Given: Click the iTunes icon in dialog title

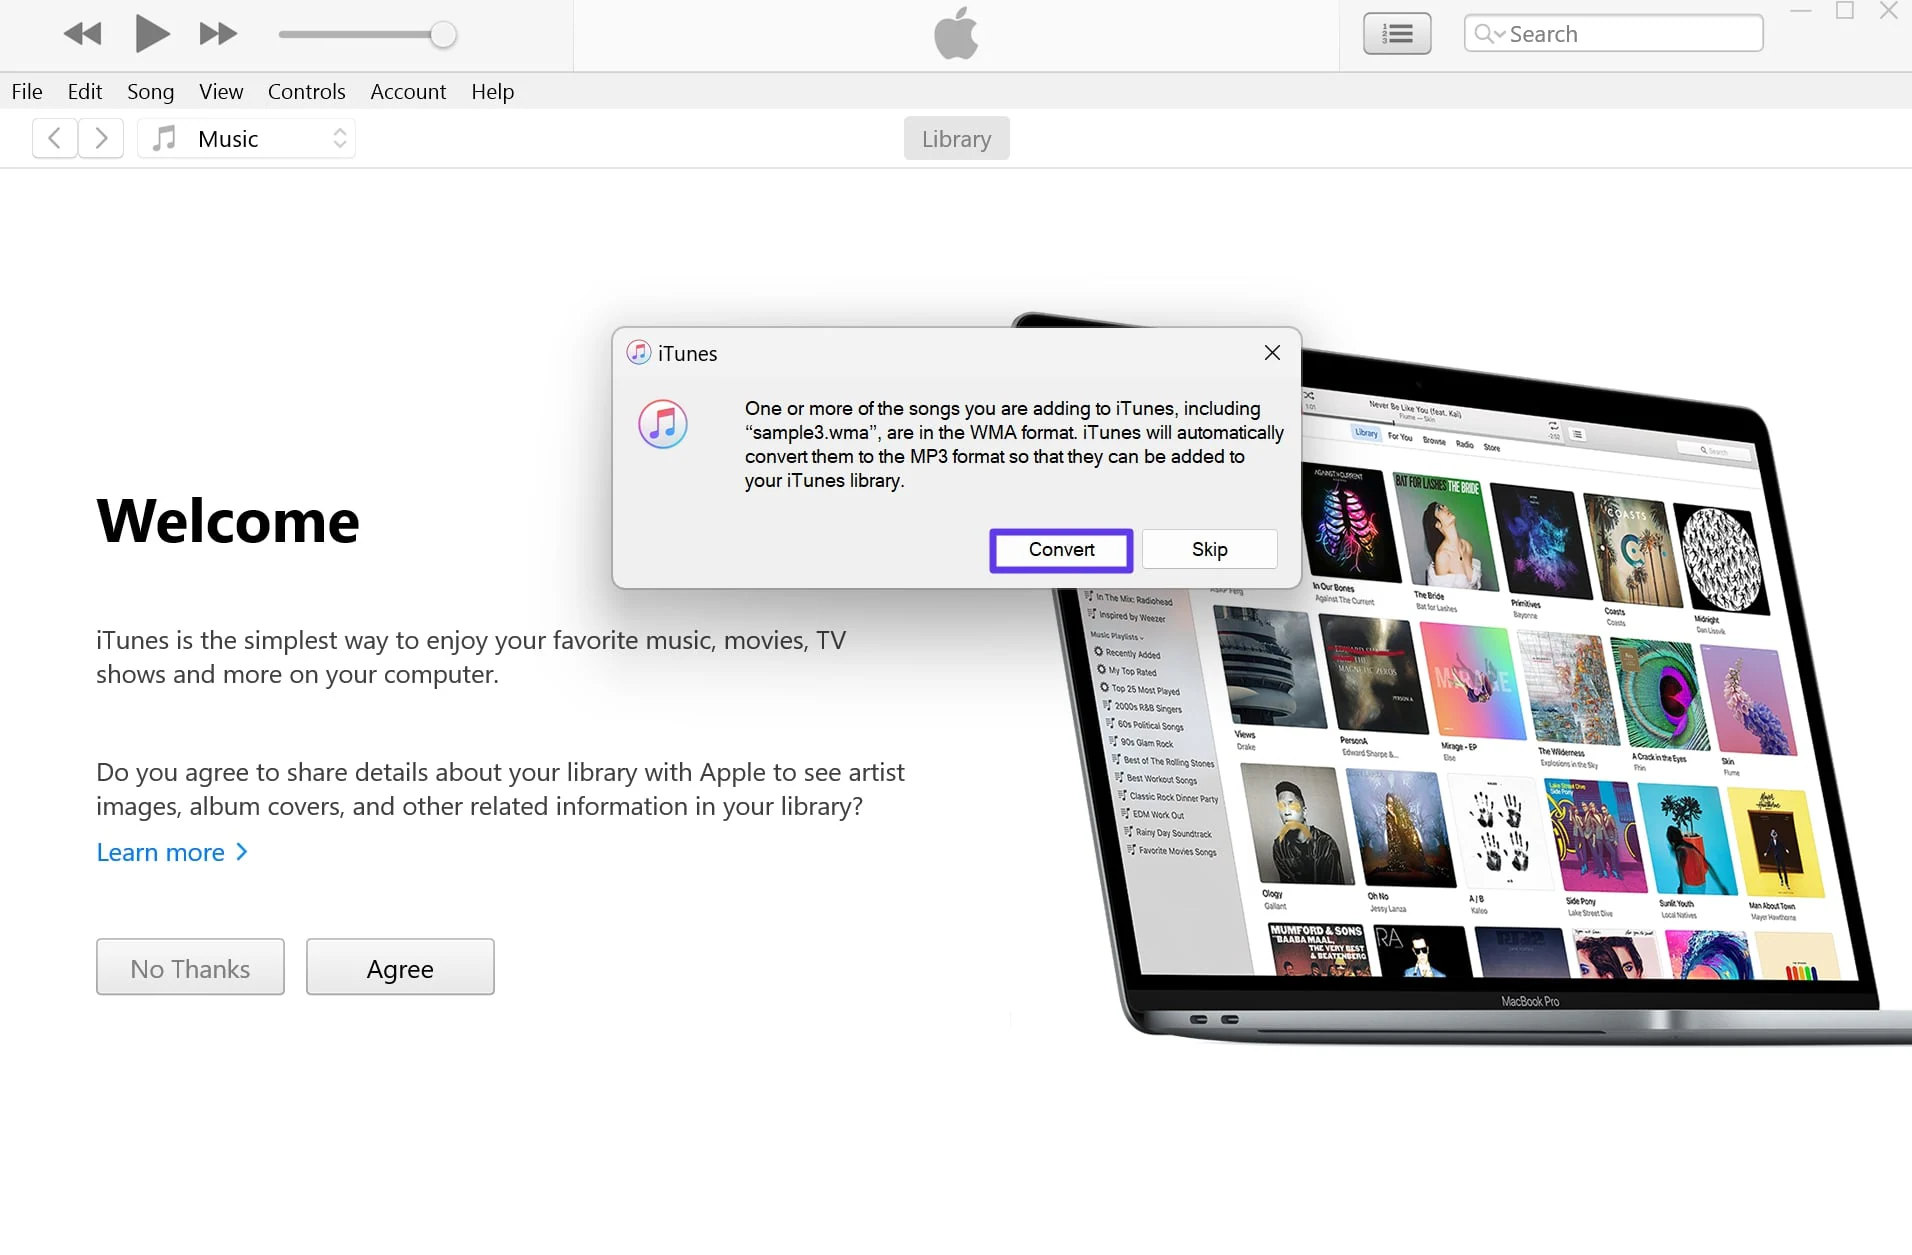Looking at the screenshot, I should [638, 353].
